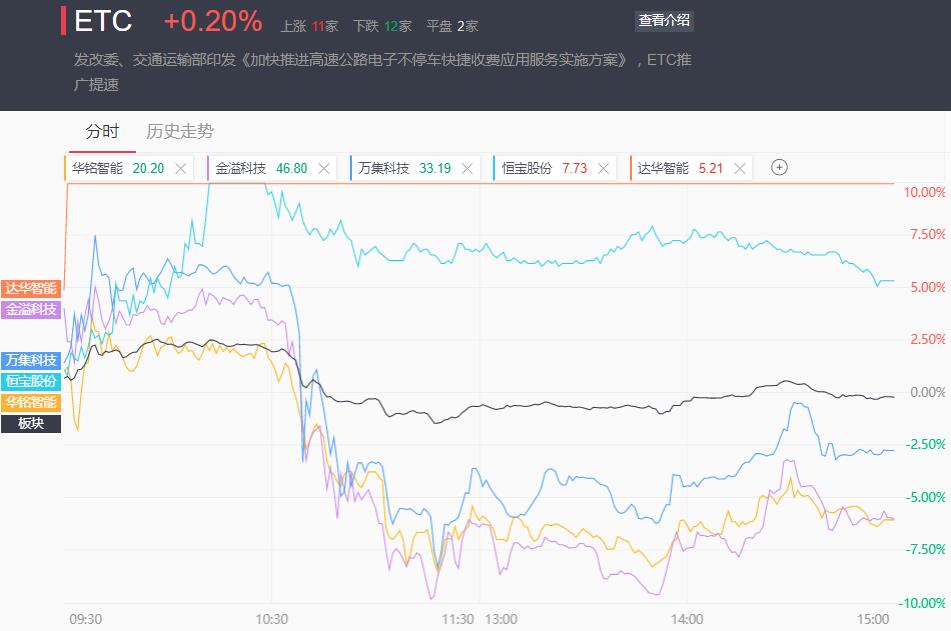Select the 万集科技 blue legend label
Screen dimensions: 951x631
pyautogui.click(x=31, y=360)
